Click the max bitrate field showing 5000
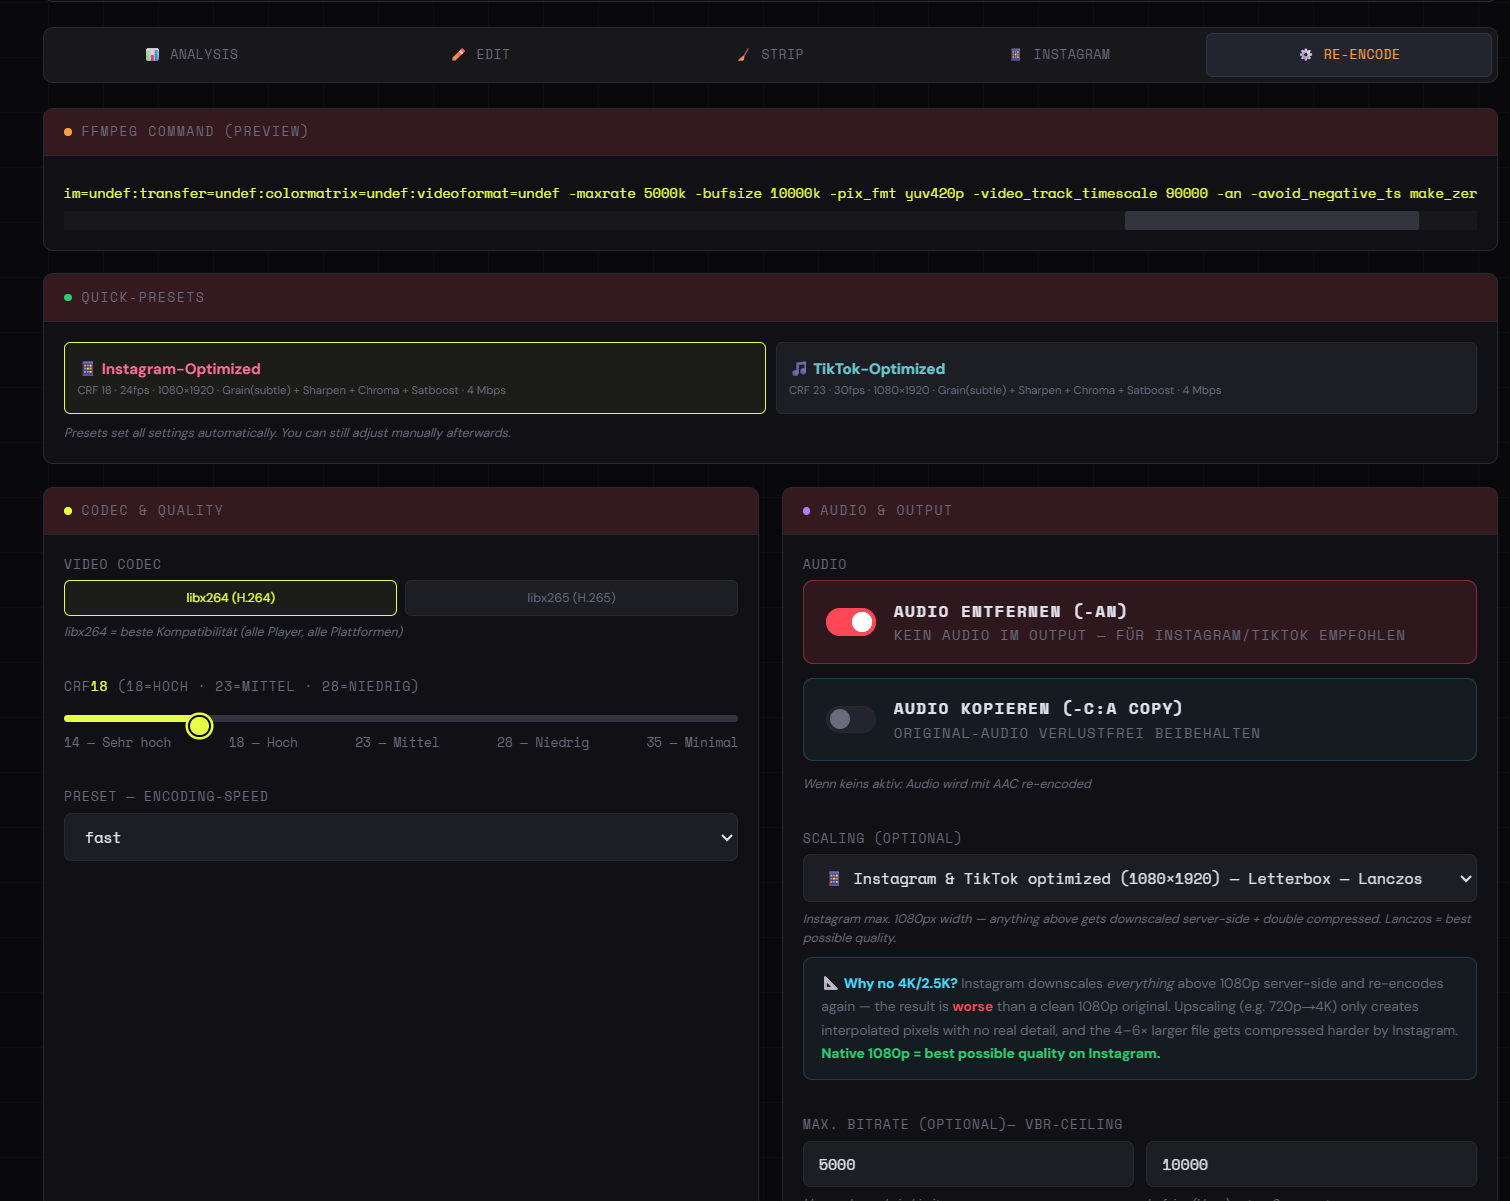 pos(968,1164)
